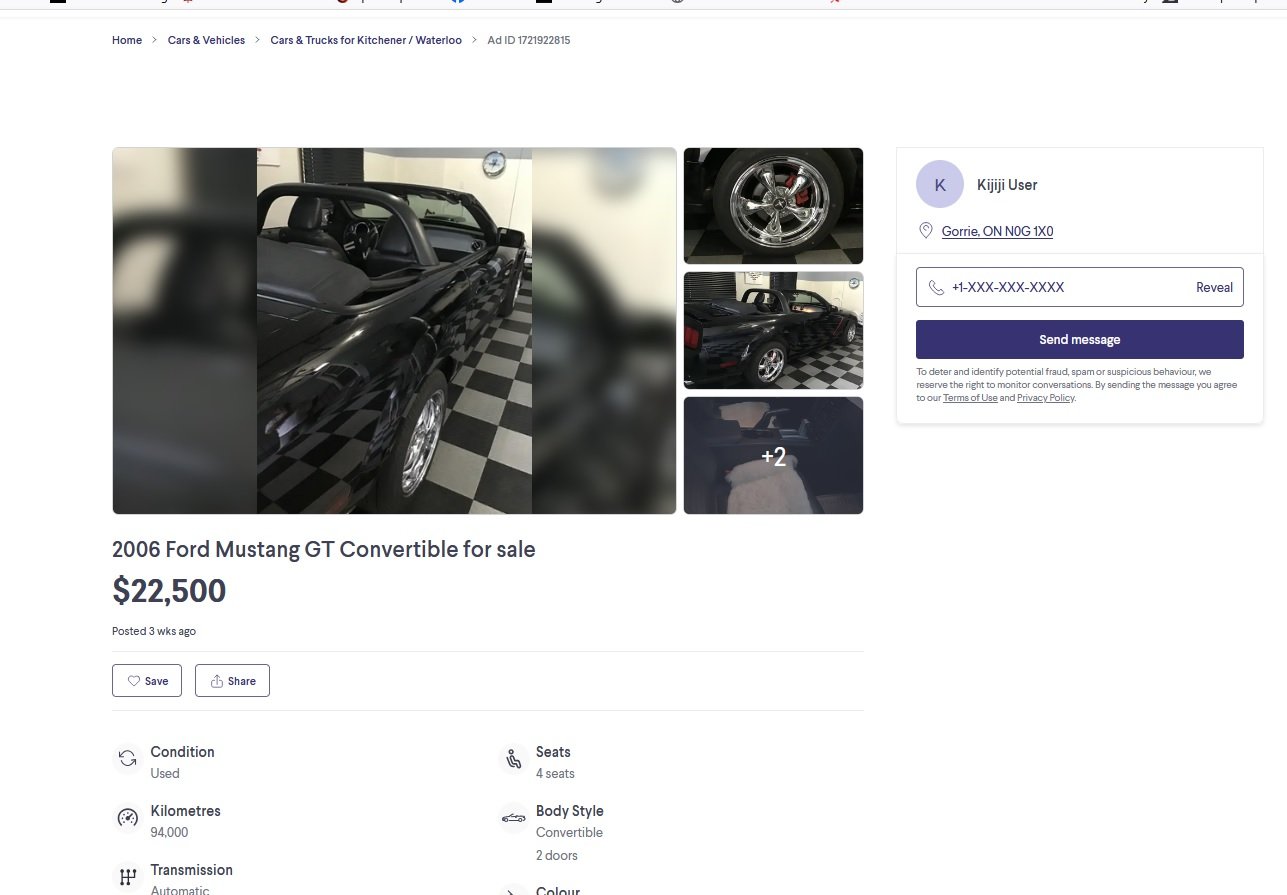The width and height of the screenshot is (1287, 895).
Task: Click the Condition refresh icon
Action: point(127,759)
